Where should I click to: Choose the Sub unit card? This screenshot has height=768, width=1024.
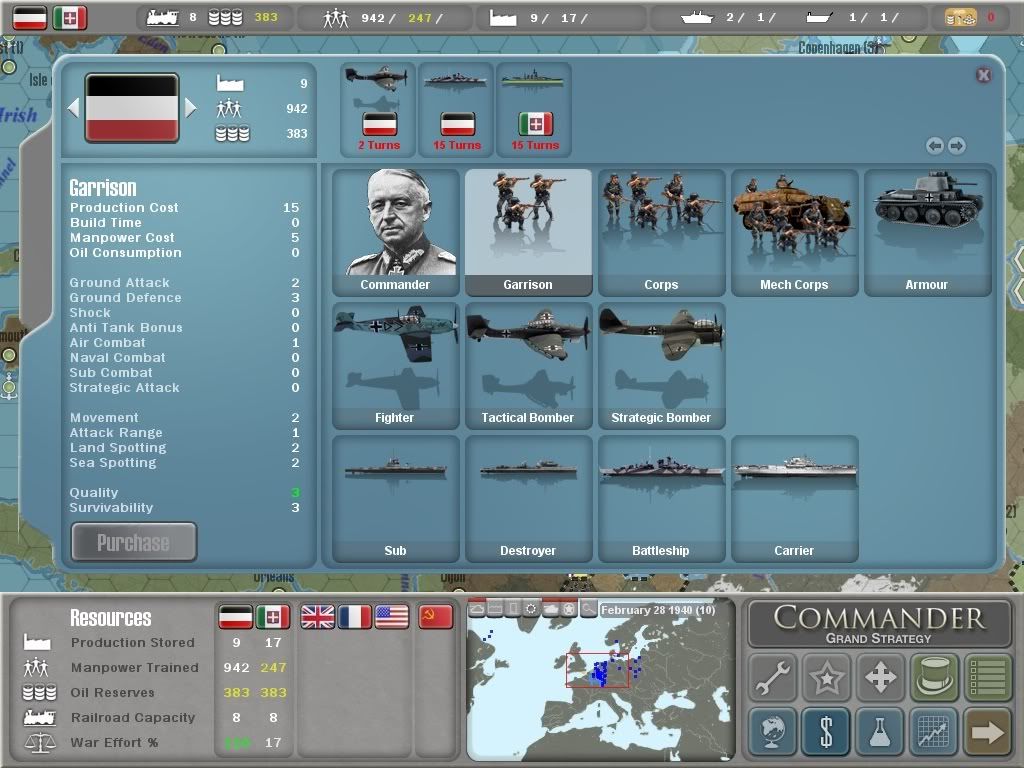point(396,499)
